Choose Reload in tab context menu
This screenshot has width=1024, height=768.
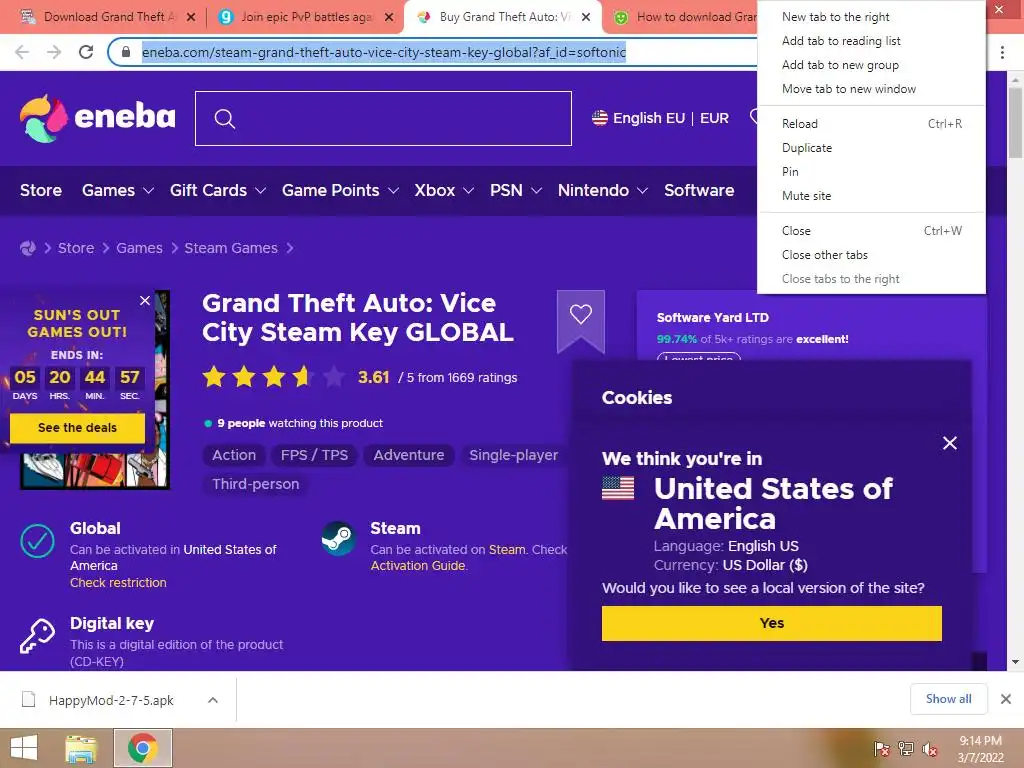tap(871, 123)
